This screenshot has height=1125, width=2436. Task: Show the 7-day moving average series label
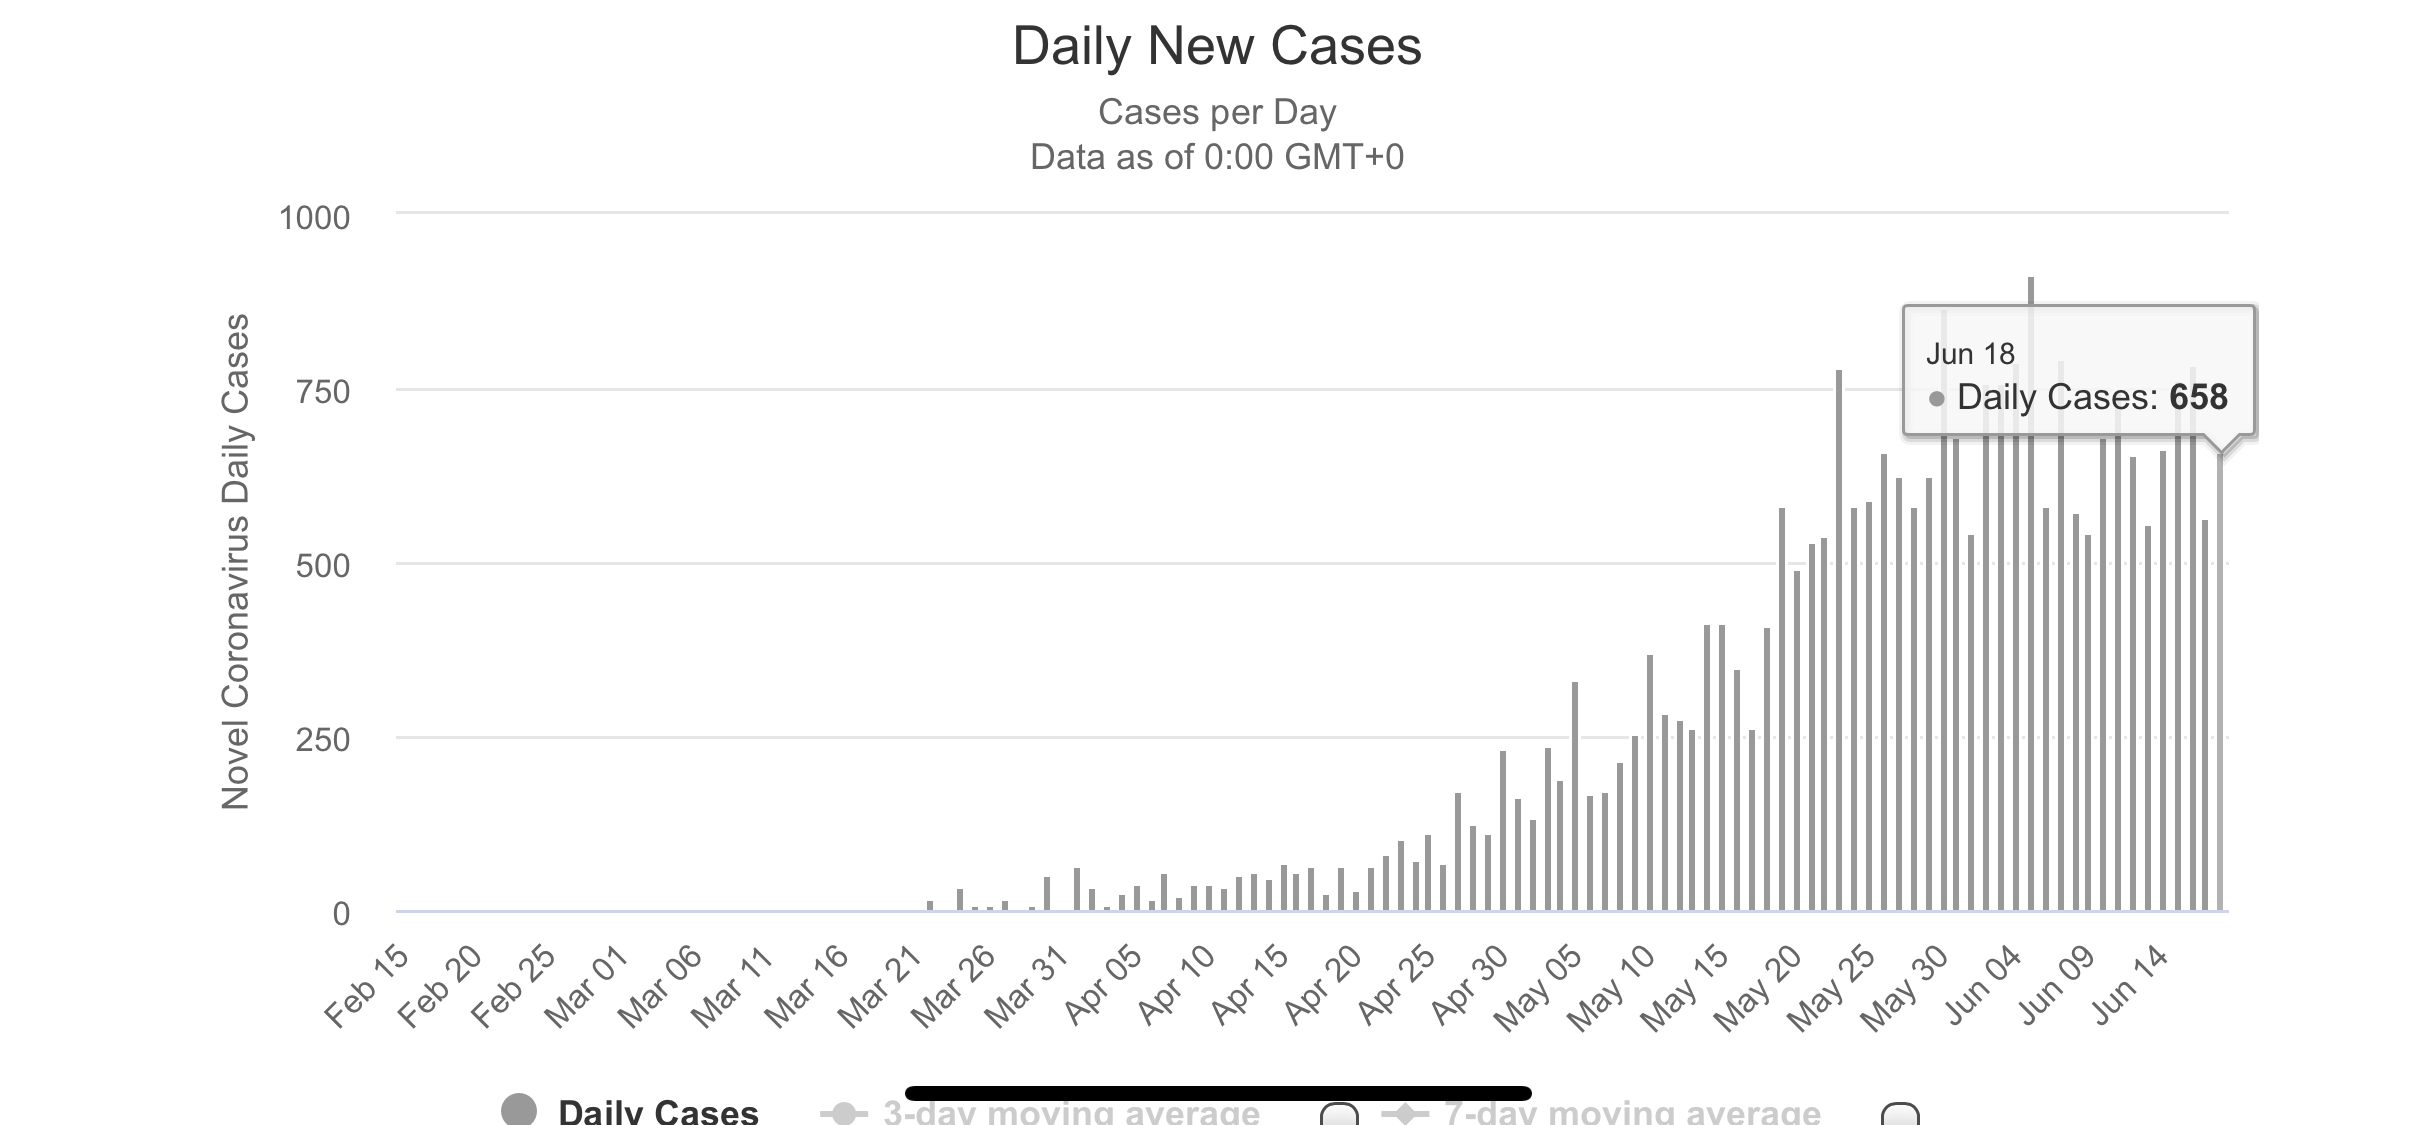(1632, 1113)
